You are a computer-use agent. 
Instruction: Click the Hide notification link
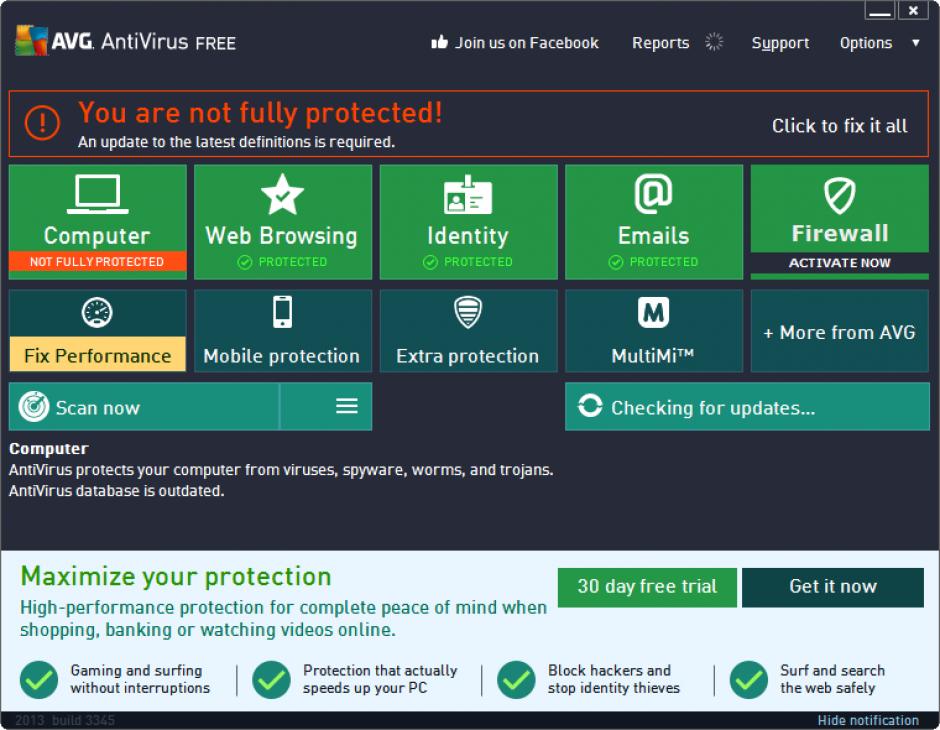(867, 720)
